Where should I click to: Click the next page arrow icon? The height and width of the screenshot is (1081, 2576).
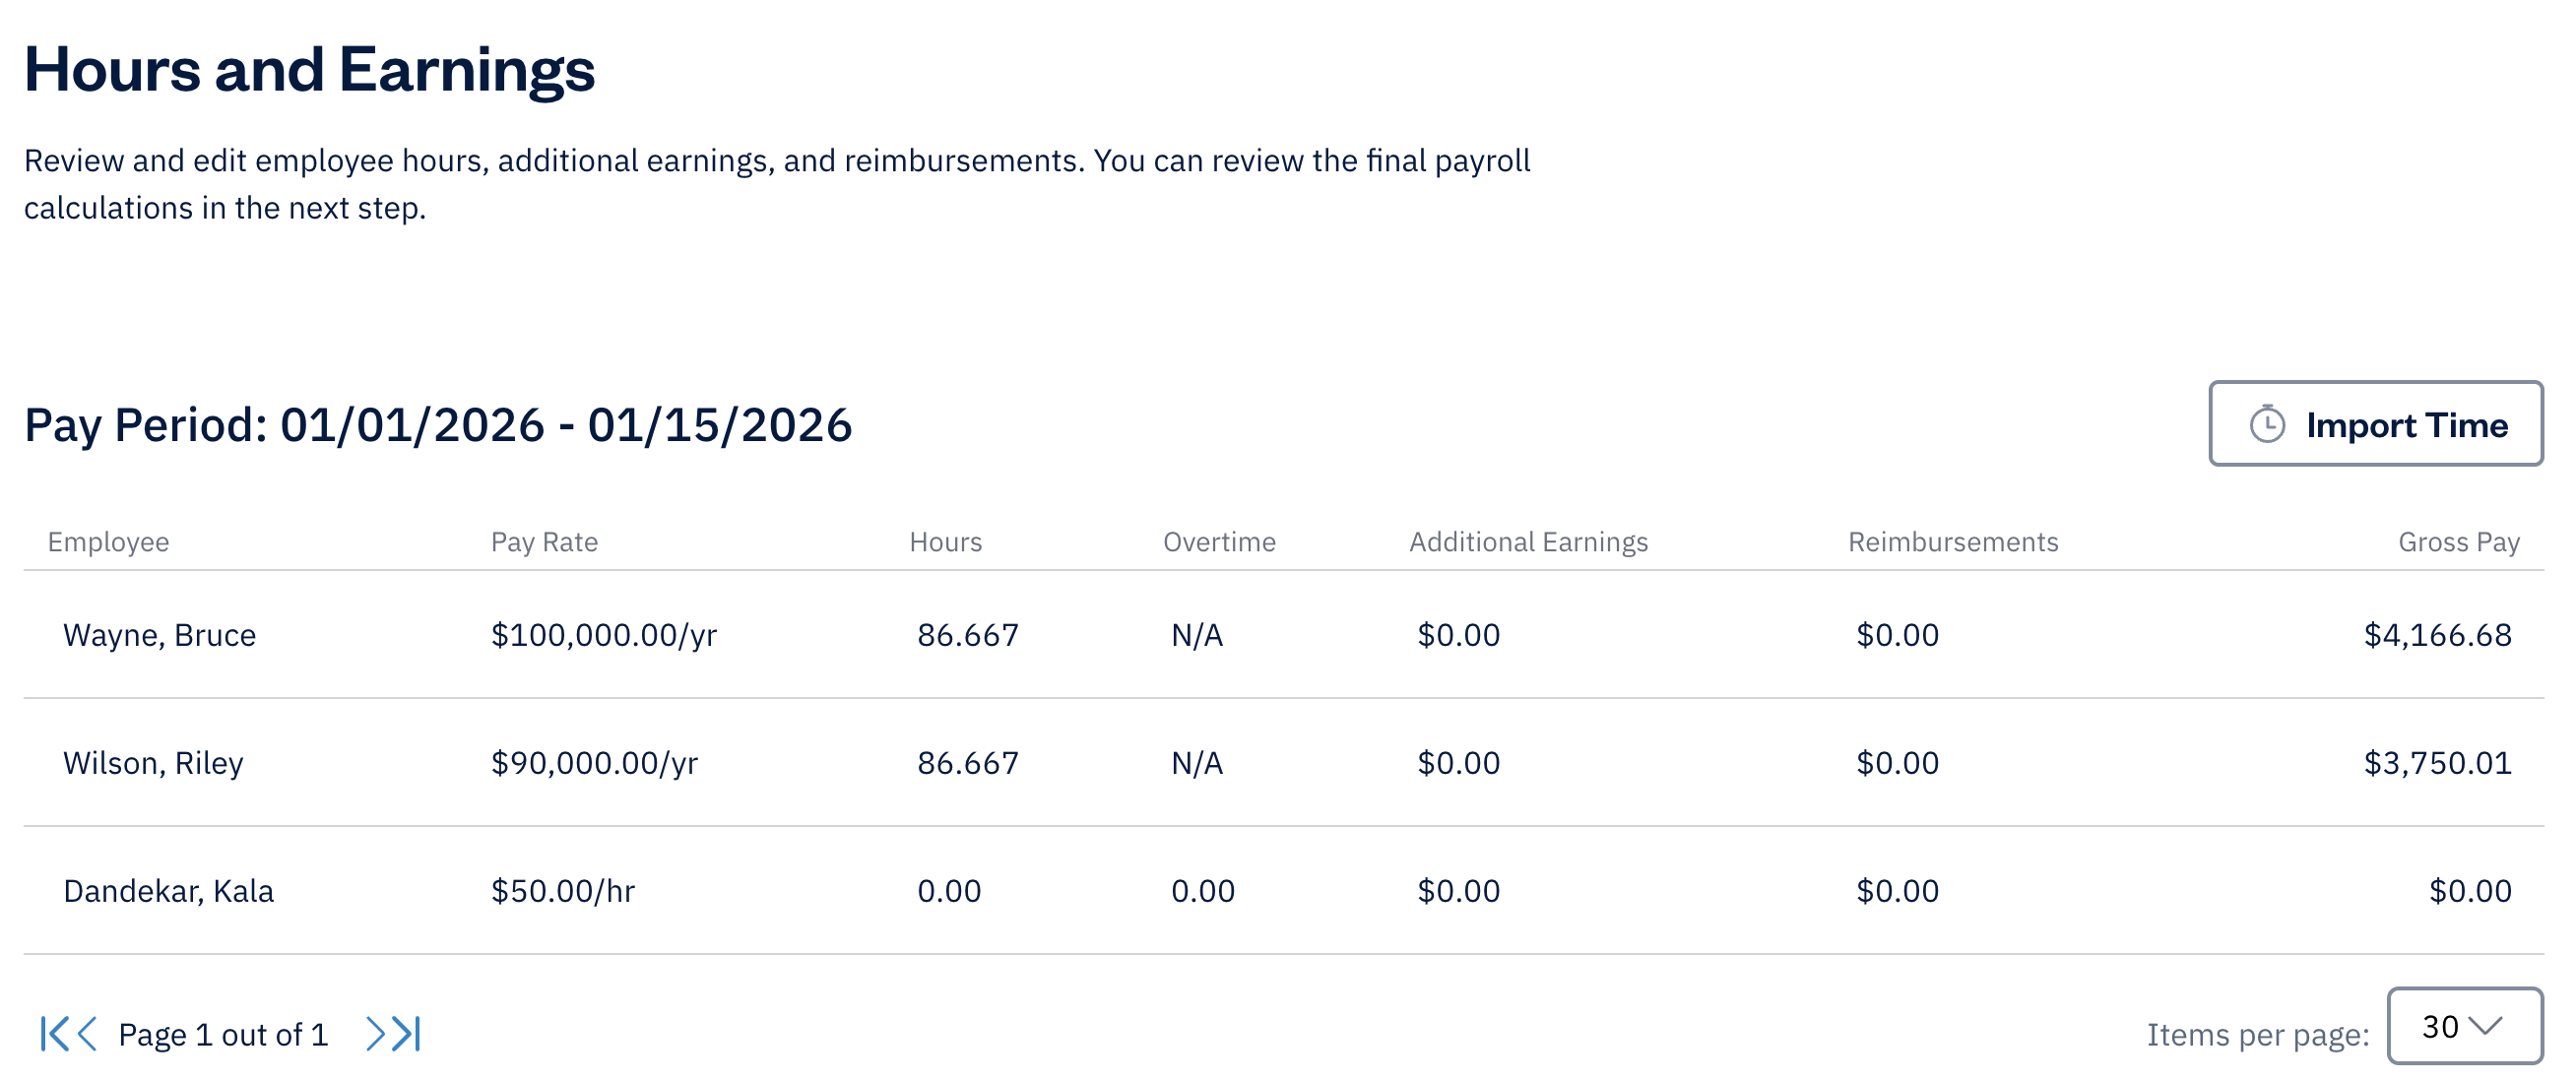[374, 1034]
